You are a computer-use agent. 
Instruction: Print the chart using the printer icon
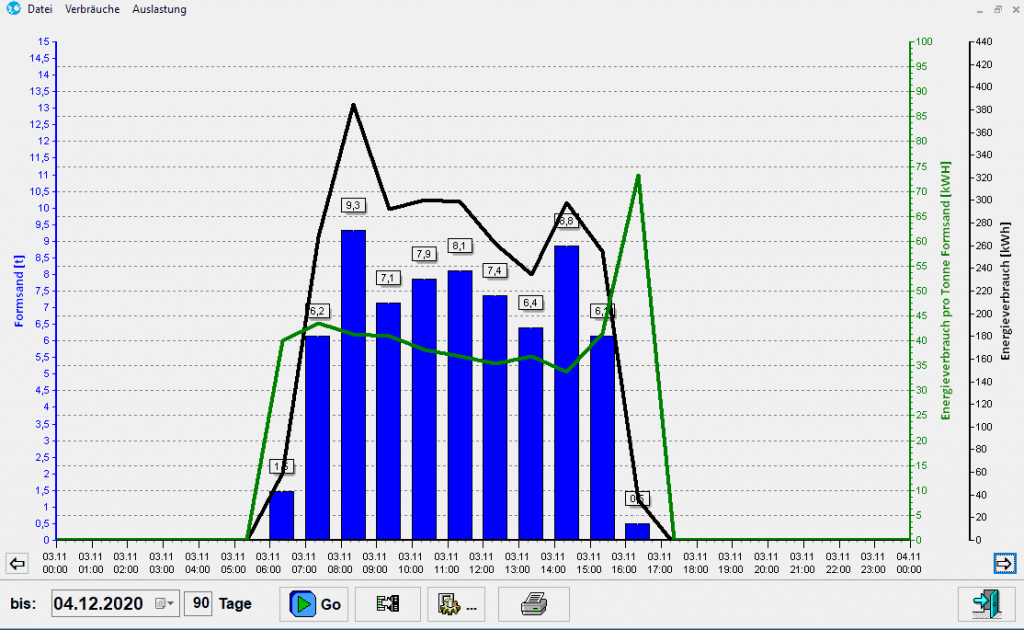pyautogui.click(x=535, y=604)
